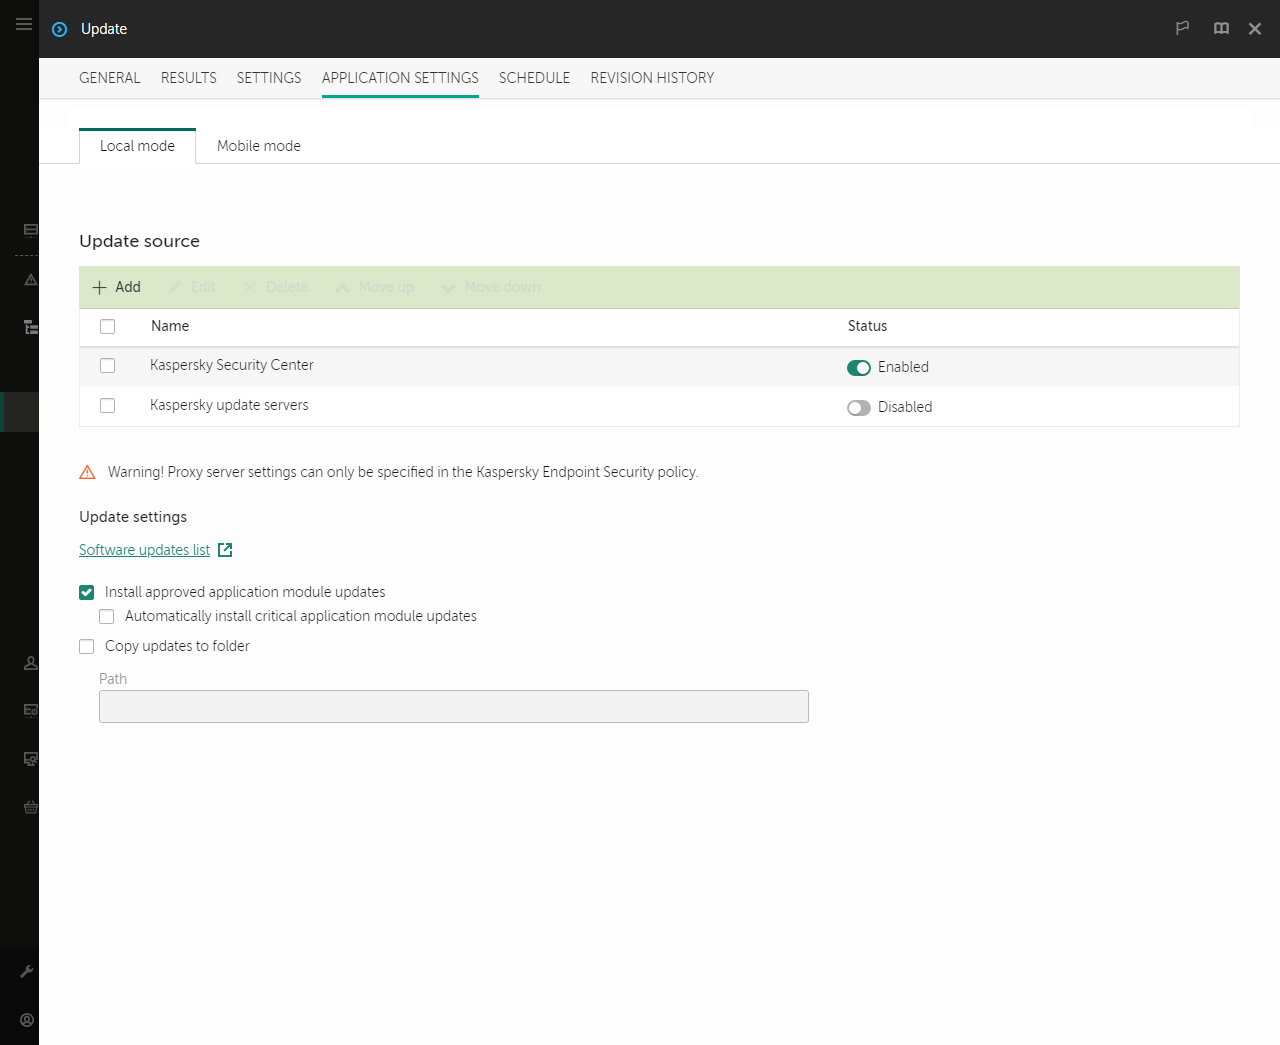Click the external link arrow beside Software updates list
The height and width of the screenshot is (1045, 1280).
coord(224,549)
